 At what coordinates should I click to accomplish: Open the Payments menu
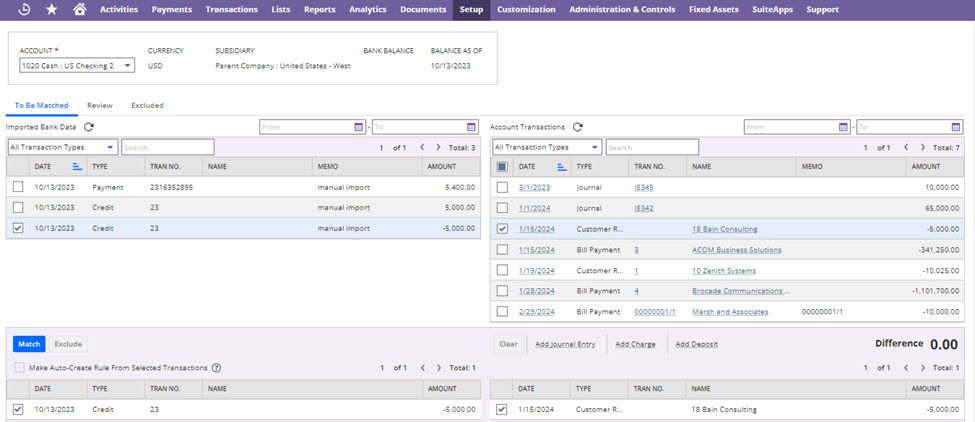click(x=172, y=9)
